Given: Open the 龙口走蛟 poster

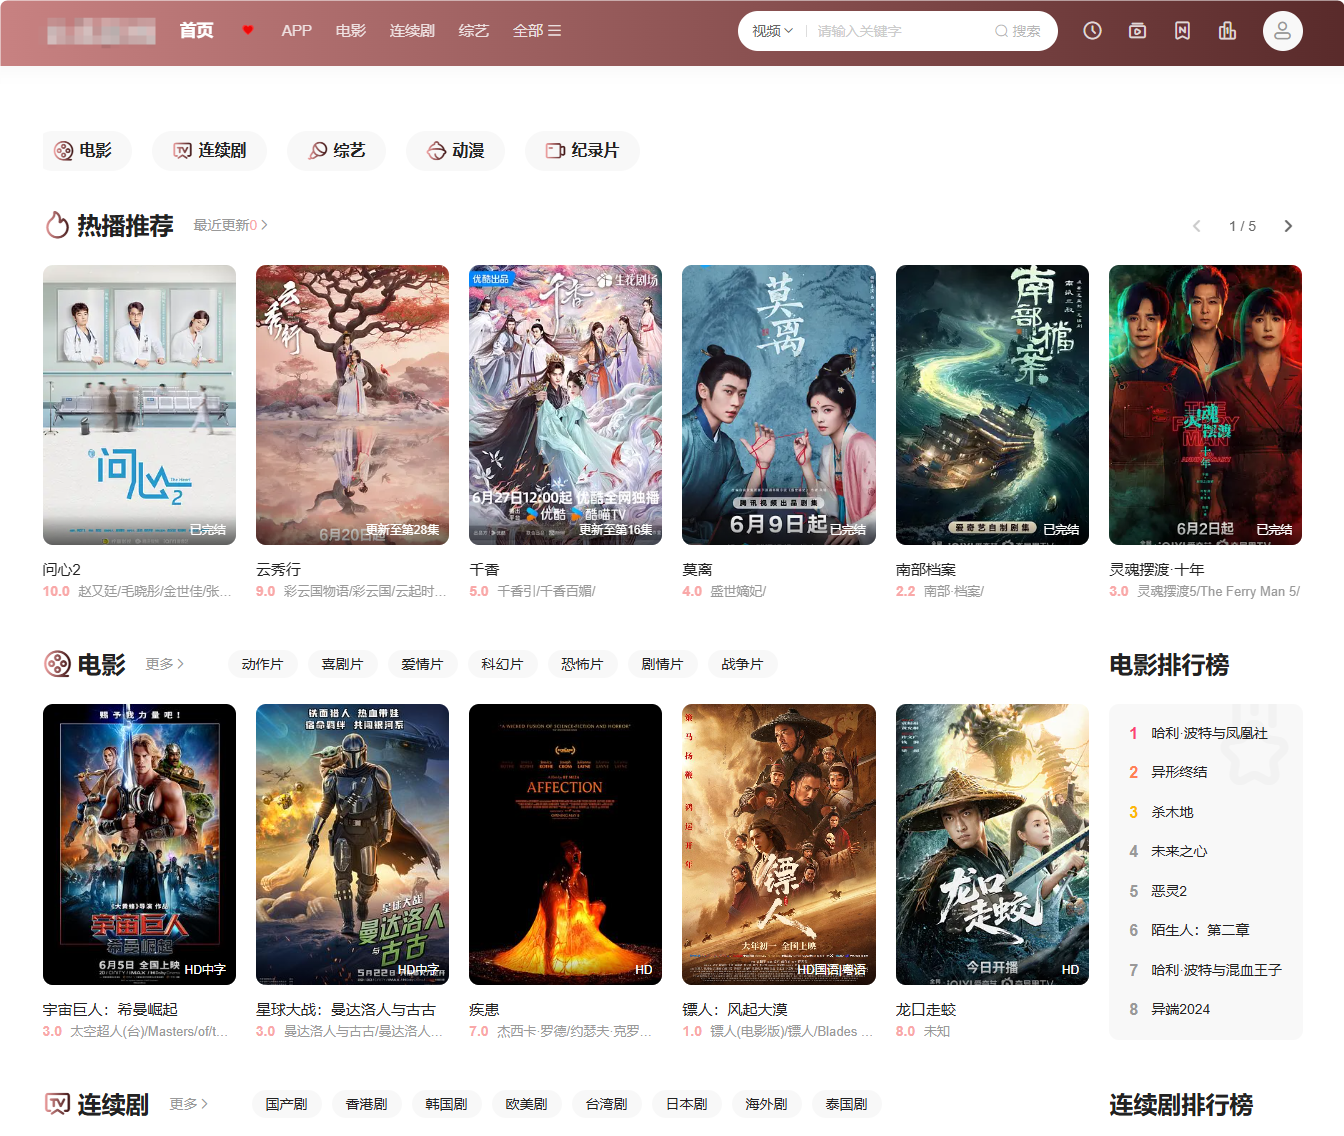Looking at the screenshot, I should pos(992,845).
